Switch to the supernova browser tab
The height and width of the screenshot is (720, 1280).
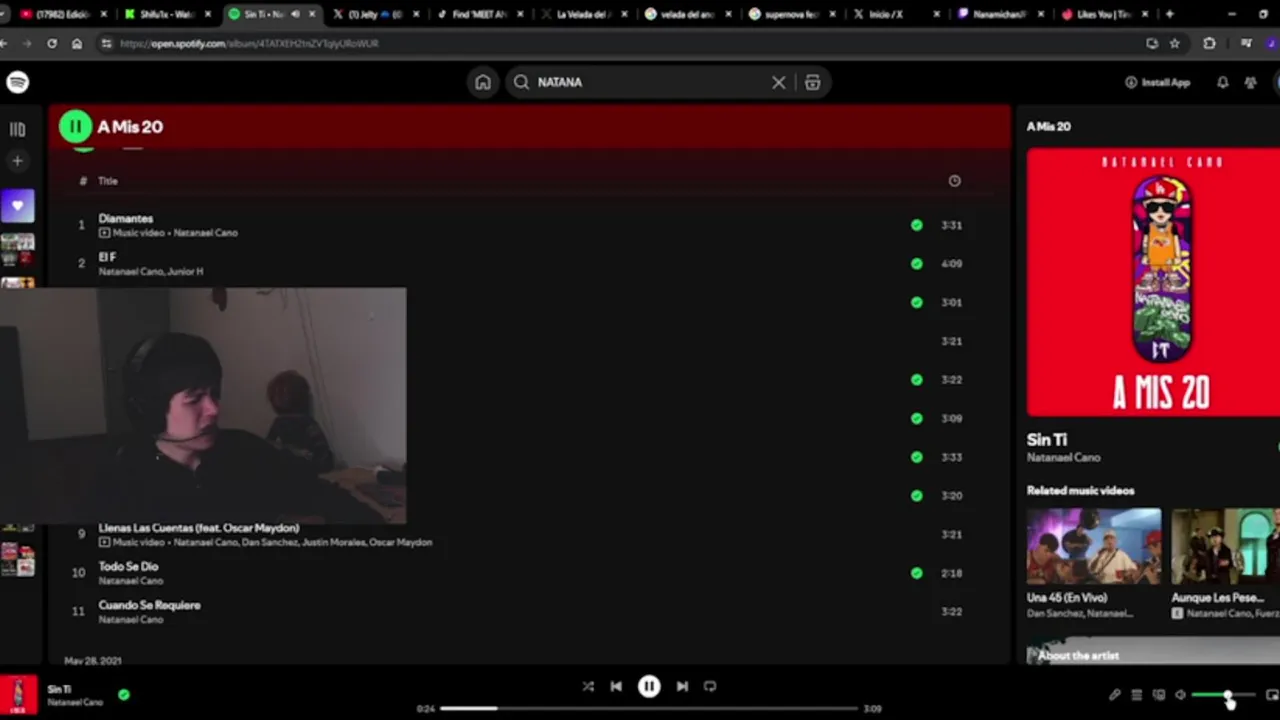click(790, 14)
